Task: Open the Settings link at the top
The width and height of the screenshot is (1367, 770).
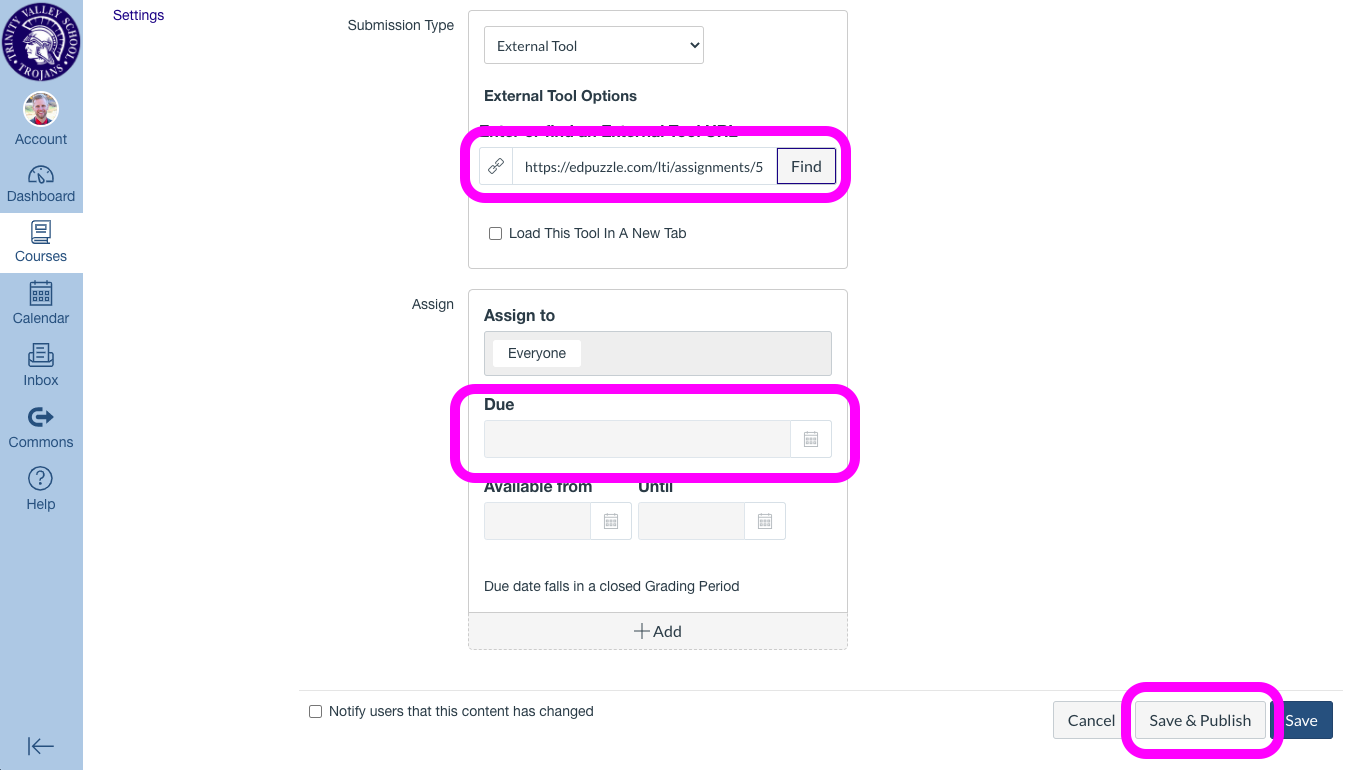Action: (138, 15)
